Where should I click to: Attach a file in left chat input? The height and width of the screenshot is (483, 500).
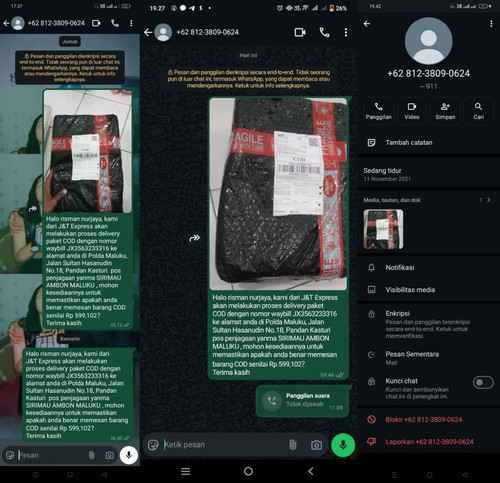coord(91,455)
